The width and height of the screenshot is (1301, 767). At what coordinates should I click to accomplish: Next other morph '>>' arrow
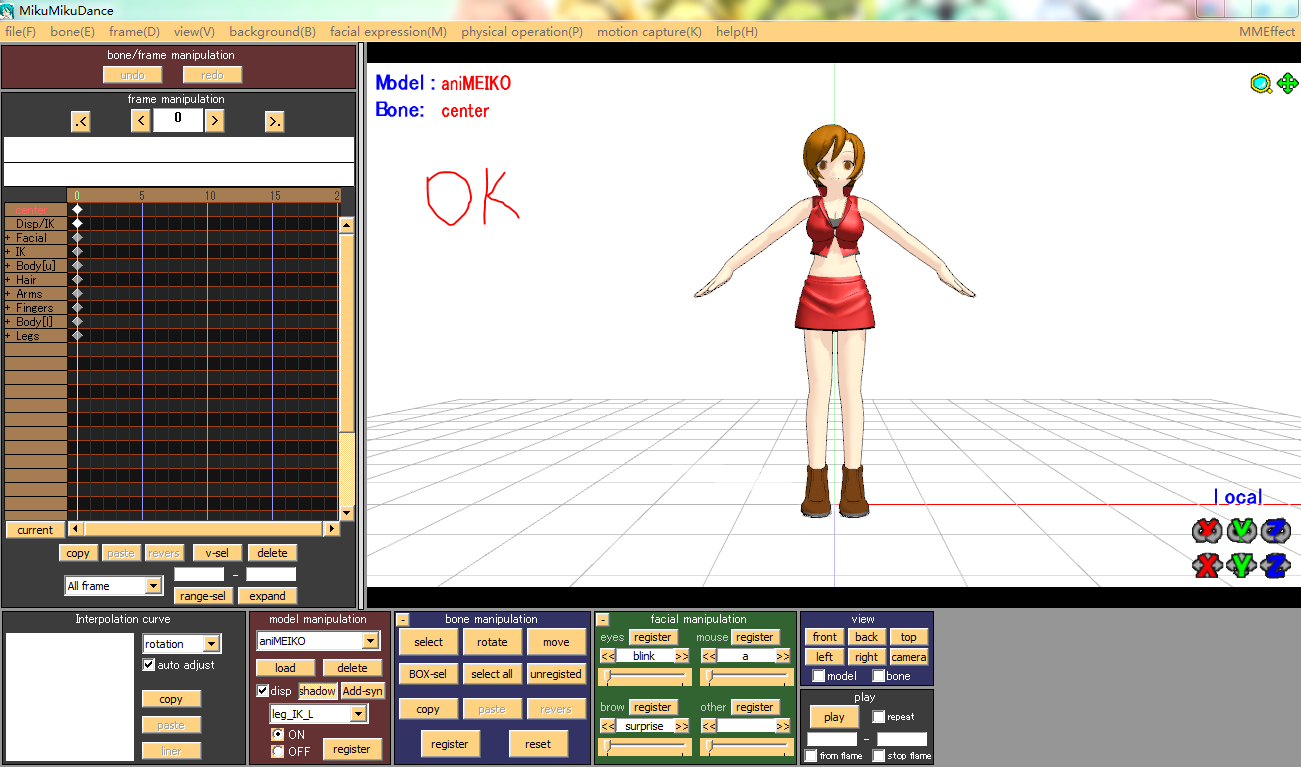coord(783,726)
